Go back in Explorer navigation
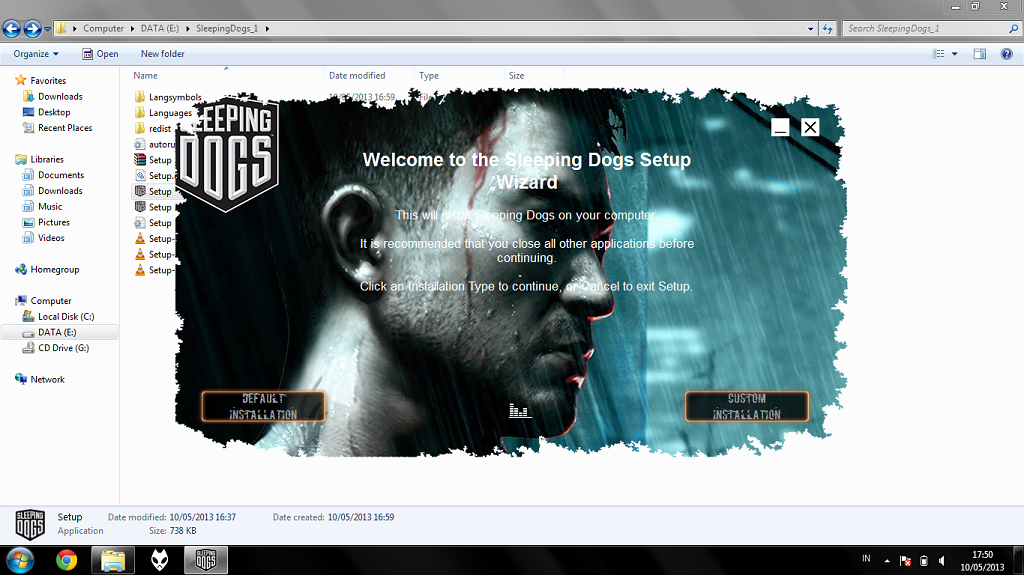 point(12,29)
